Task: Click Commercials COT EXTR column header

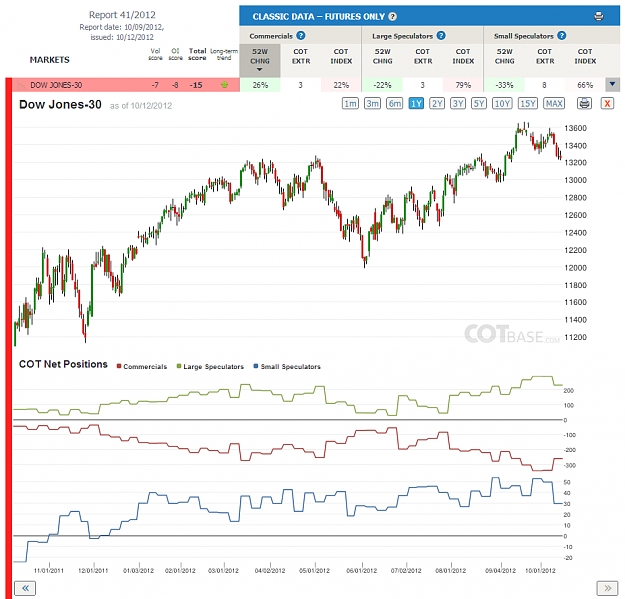Action: click(301, 57)
